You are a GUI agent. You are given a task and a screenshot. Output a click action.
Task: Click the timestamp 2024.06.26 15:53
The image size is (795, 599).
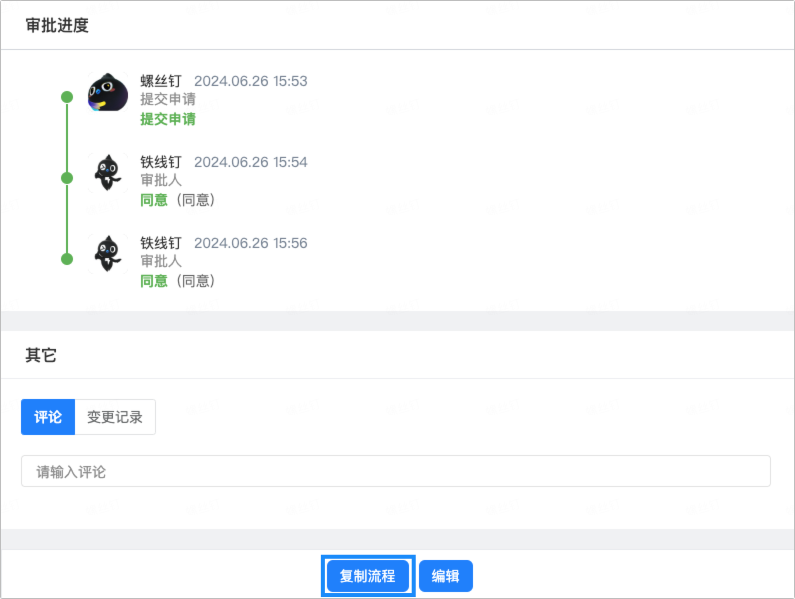pos(250,81)
